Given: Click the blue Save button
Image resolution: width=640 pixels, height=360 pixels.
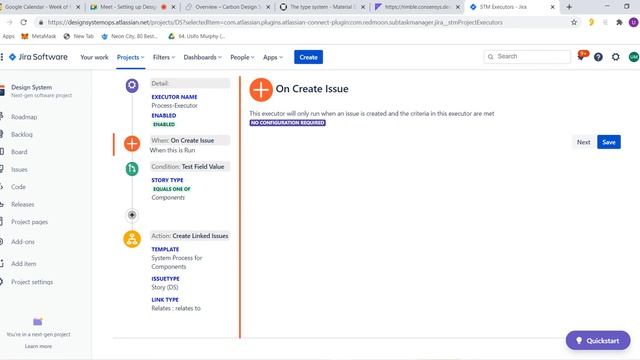Looking at the screenshot, I should pos(609,142).
